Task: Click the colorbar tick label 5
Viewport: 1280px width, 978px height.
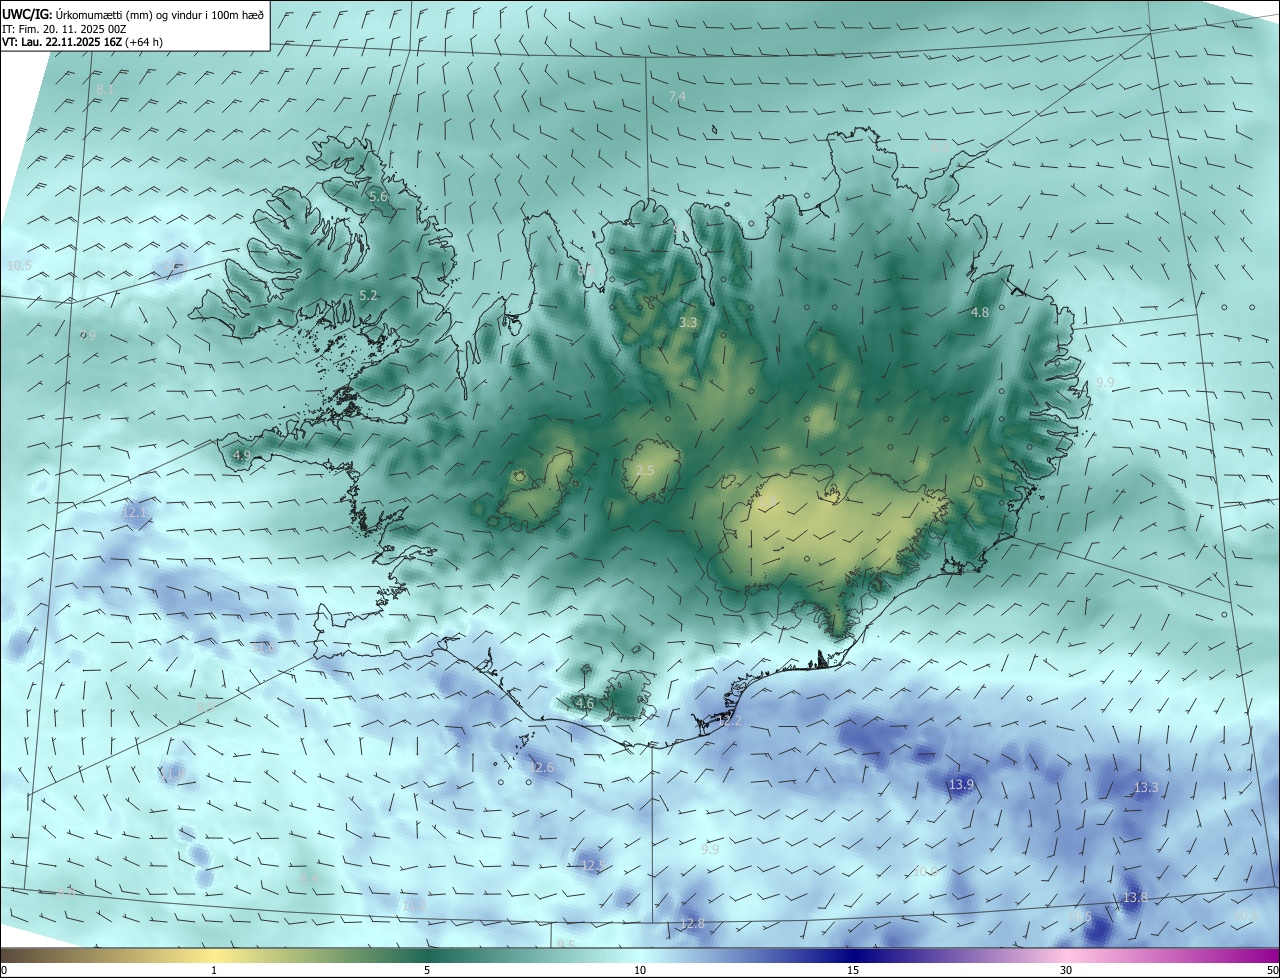Action: [x=427, y=970]
